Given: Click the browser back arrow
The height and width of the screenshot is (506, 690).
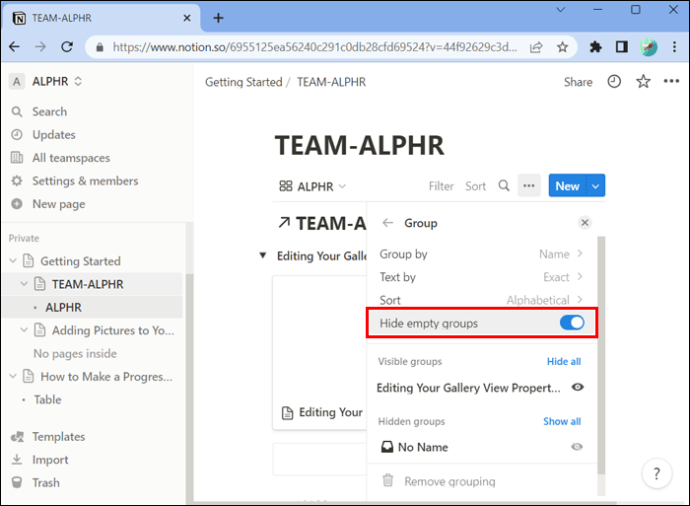Looking at the screenshot, I should 15,47.
